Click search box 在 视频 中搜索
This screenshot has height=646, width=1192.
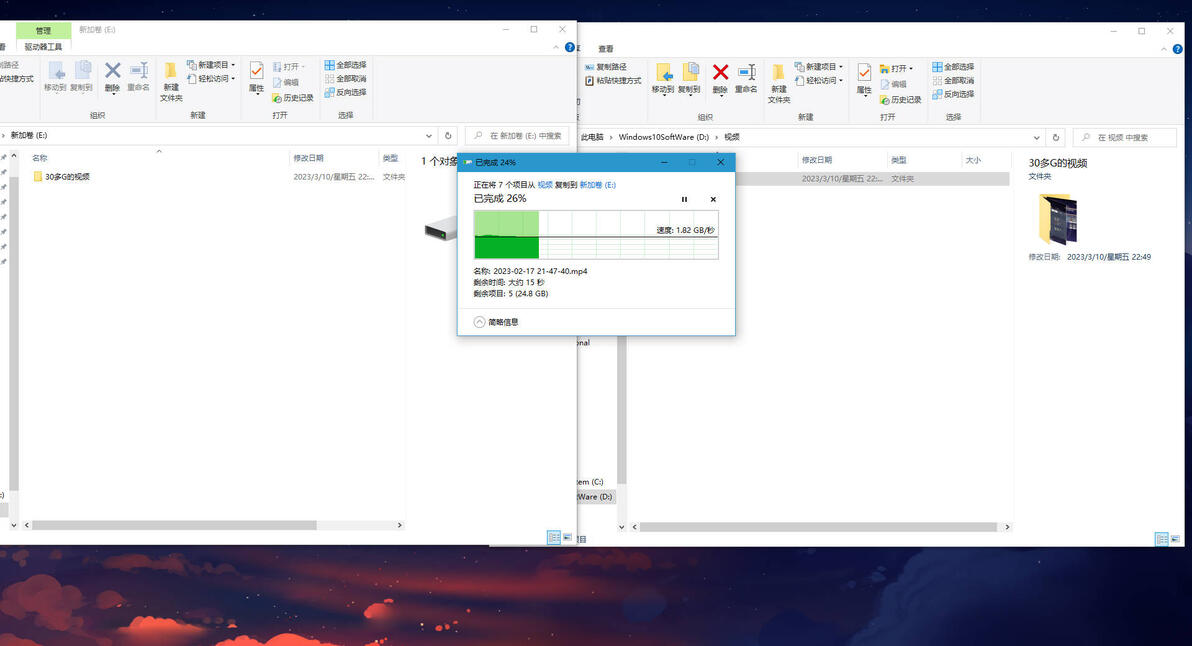tap(1125, 138)
